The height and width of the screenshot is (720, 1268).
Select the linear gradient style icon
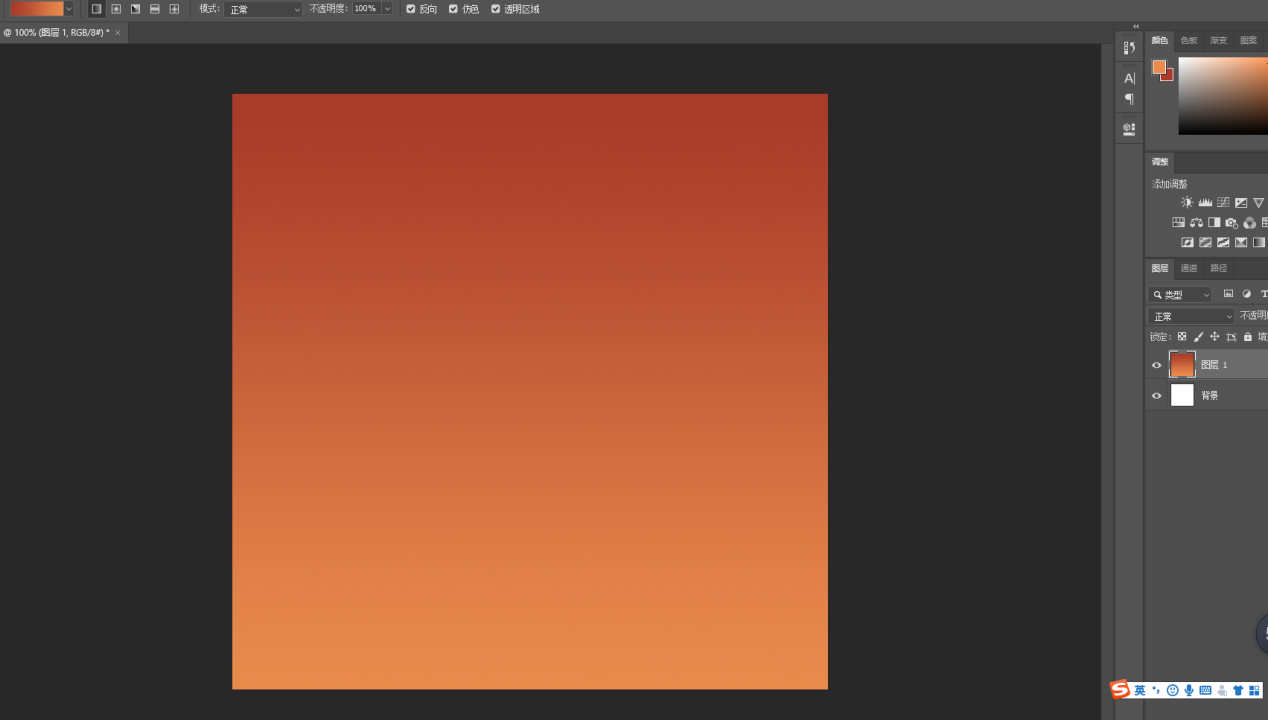pos(96,9)
